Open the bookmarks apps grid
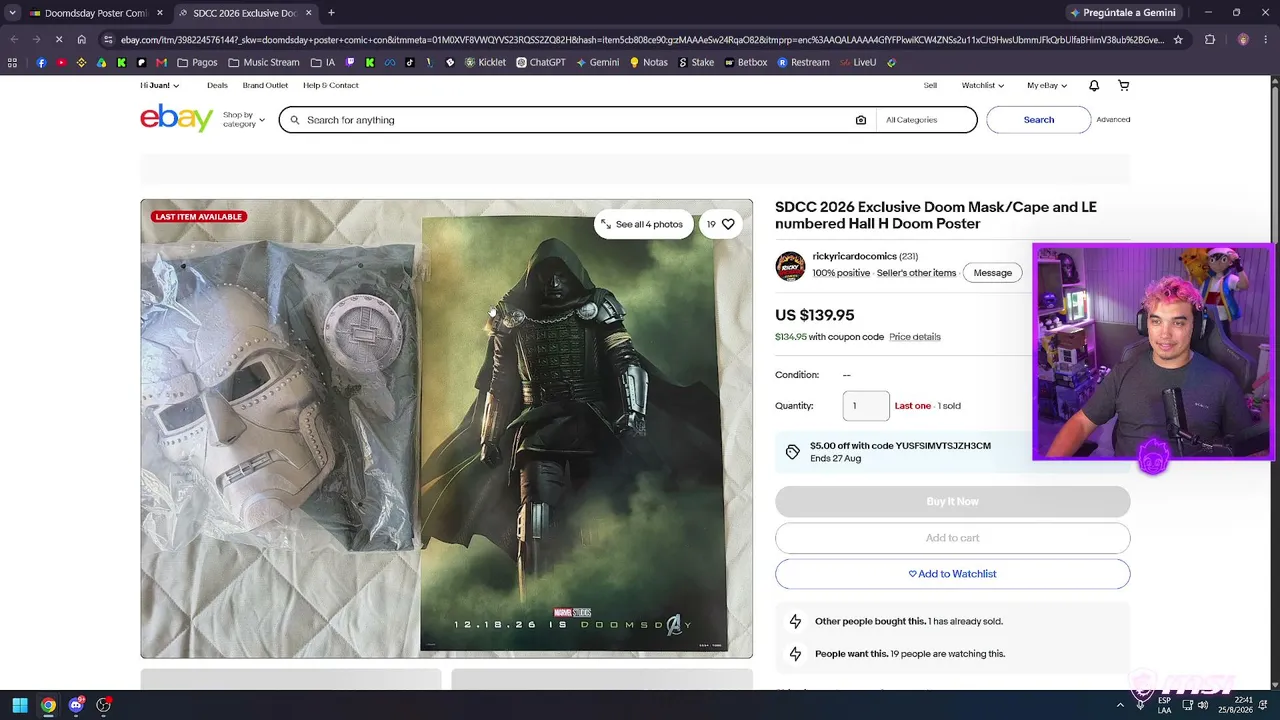Screen dimensions: 1280x720 (12, 62)
